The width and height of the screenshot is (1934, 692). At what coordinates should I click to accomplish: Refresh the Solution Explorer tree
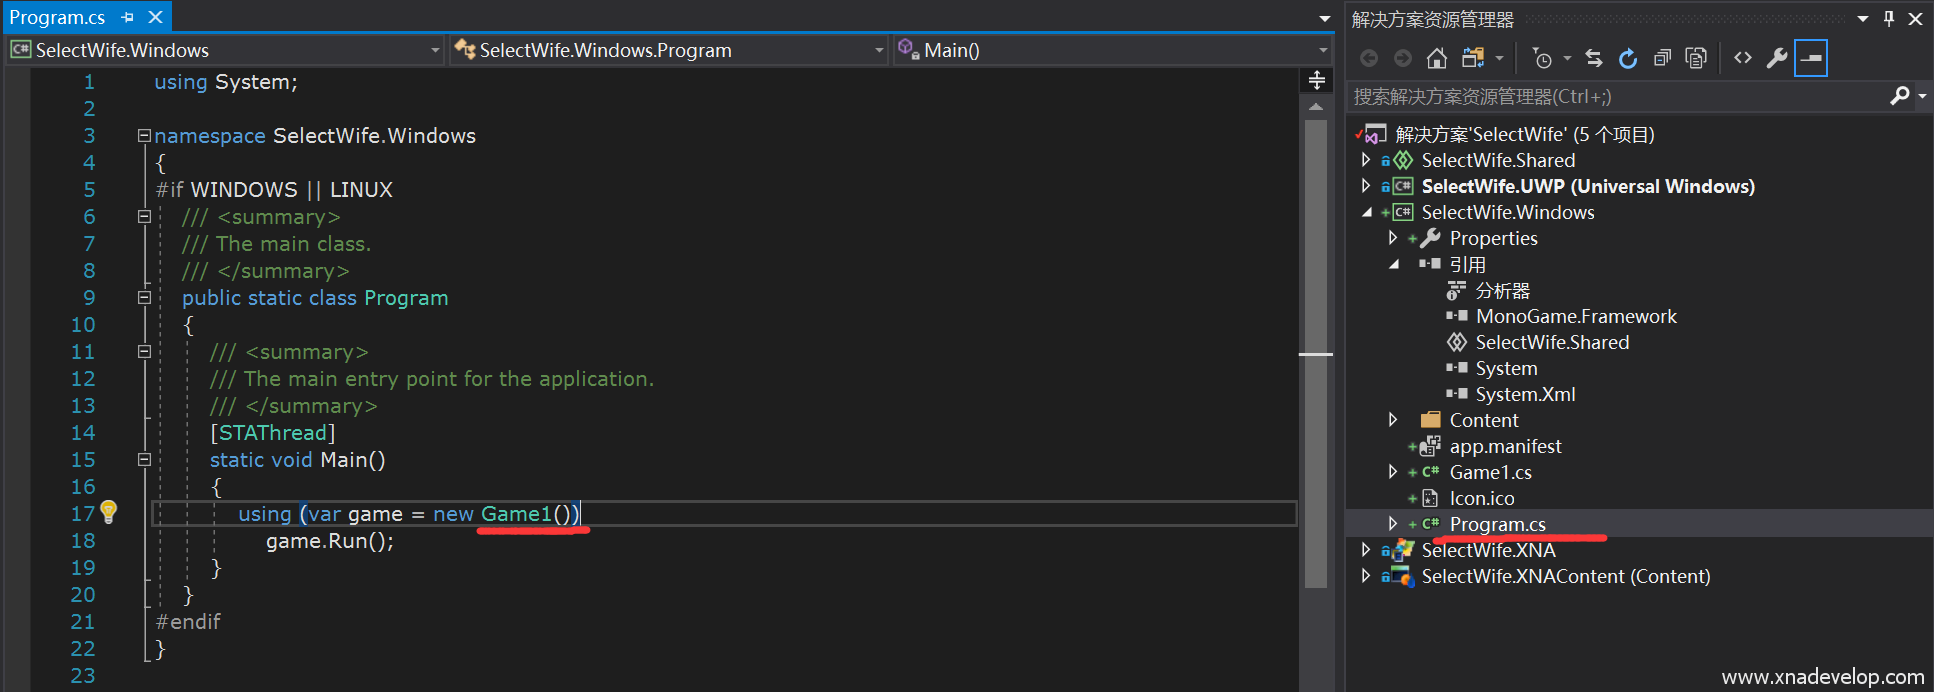coord(1628,59)
